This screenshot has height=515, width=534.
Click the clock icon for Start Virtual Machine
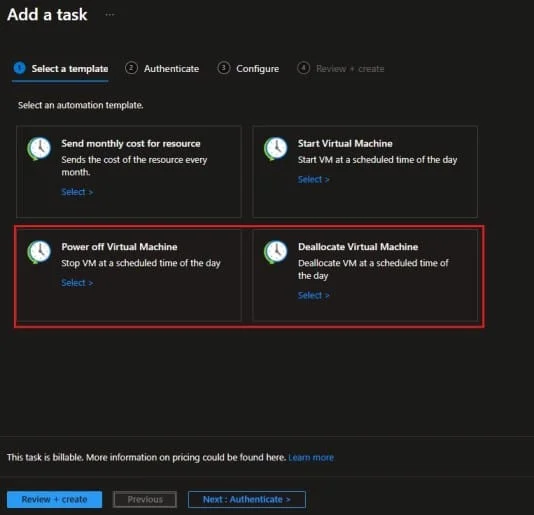tap(275, 149)
